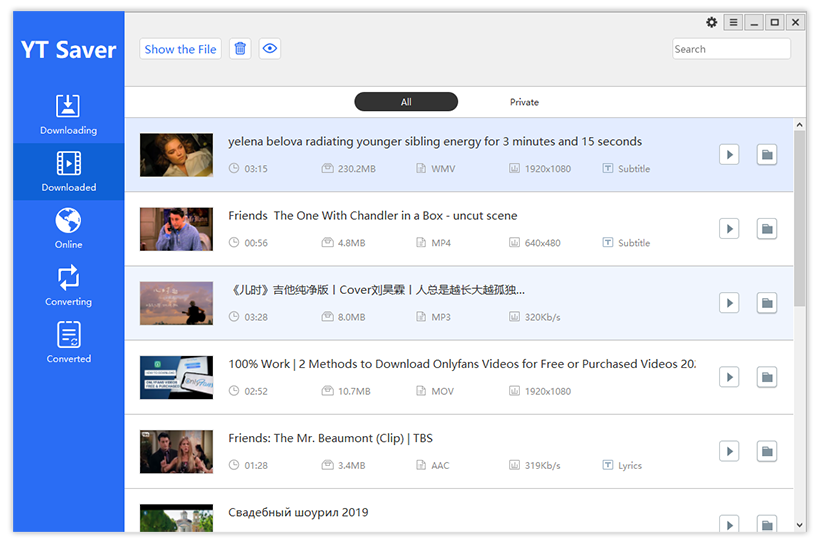Screen dimensions: 820x543
Task: Select the 100% Work 2 Methods title
Action: pyautogui.click(x=462, y=364)
